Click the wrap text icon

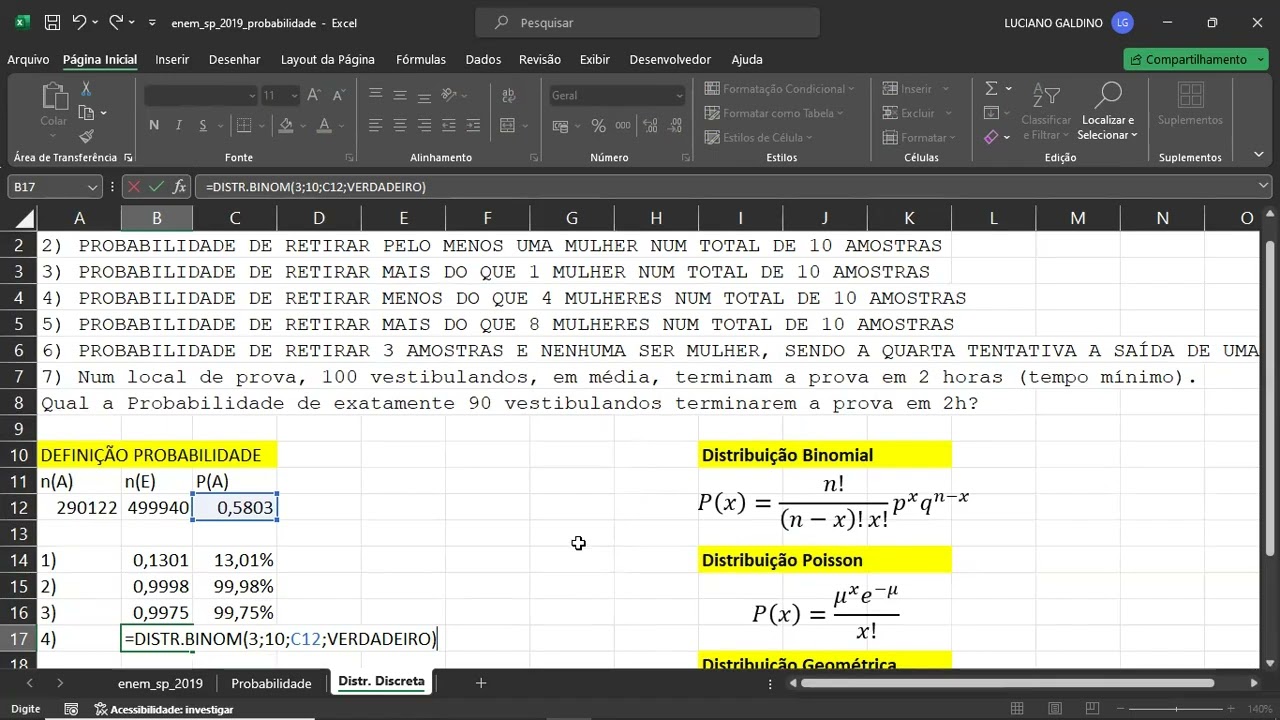[x=507, y=95]
